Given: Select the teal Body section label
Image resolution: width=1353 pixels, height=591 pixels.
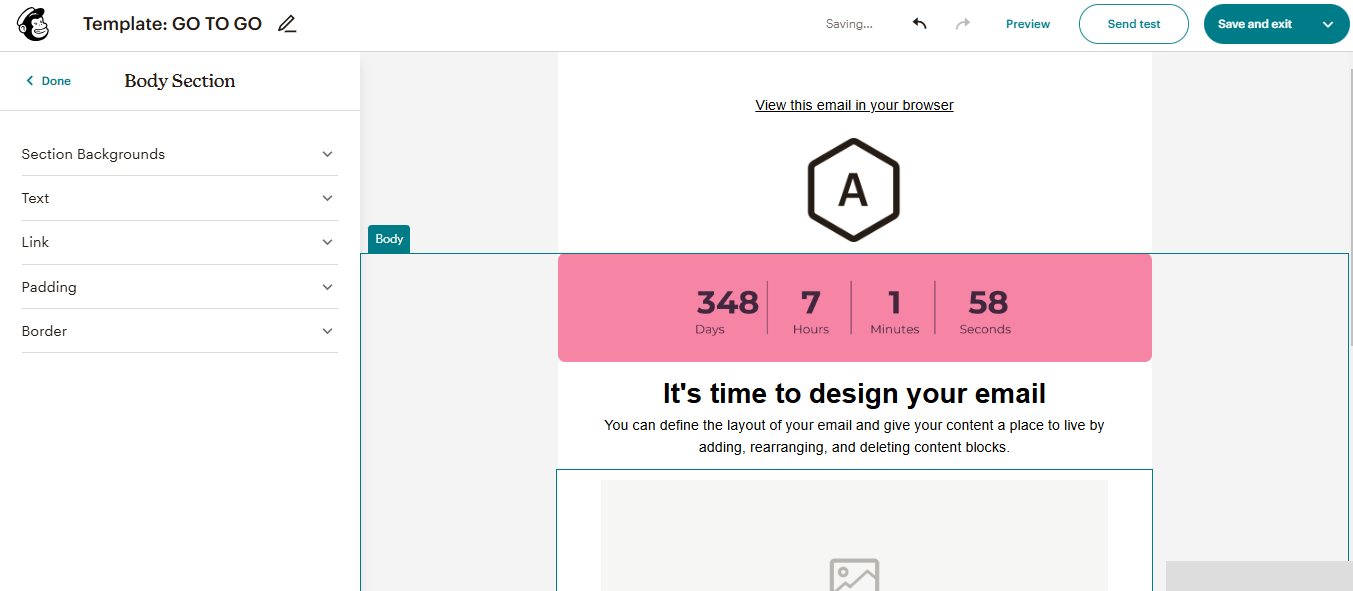Looking at the screenshot, I should [x=388, y=239].
